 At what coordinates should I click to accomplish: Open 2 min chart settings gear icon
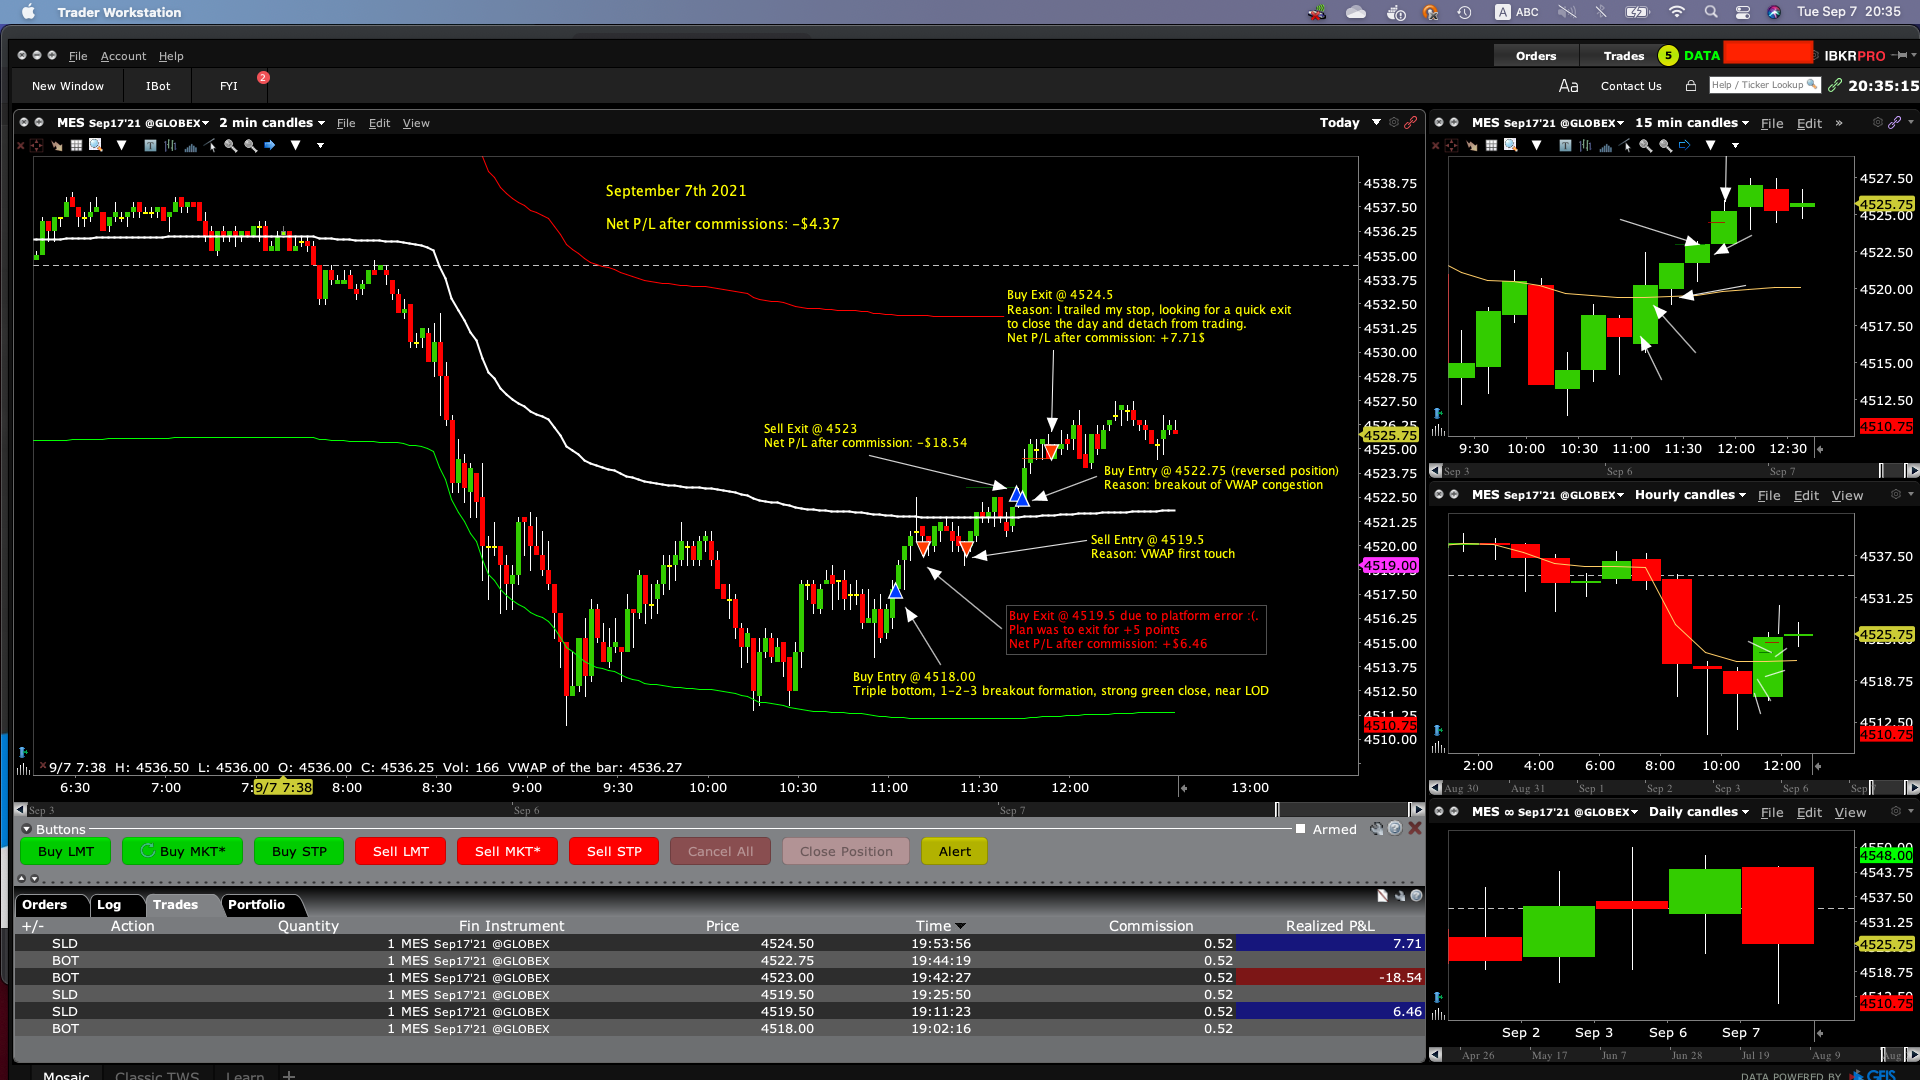1393,122
